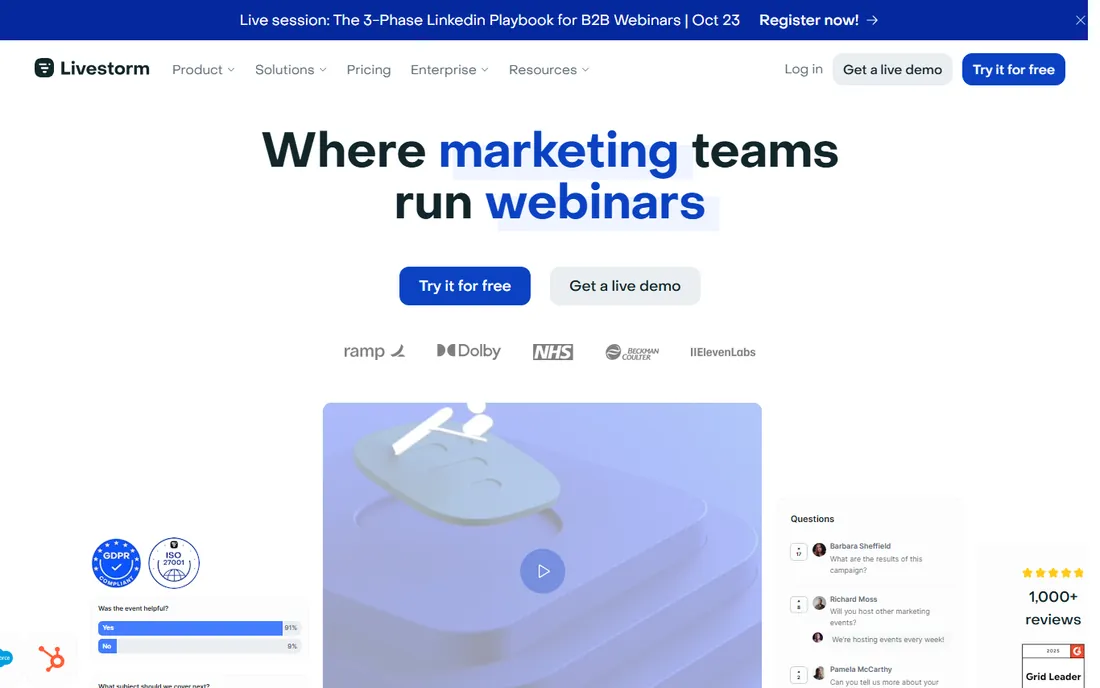This screenshot has width=1100, height=688.
Task: Click the G2 Grid Leader badge
Action: [1052, 666]
